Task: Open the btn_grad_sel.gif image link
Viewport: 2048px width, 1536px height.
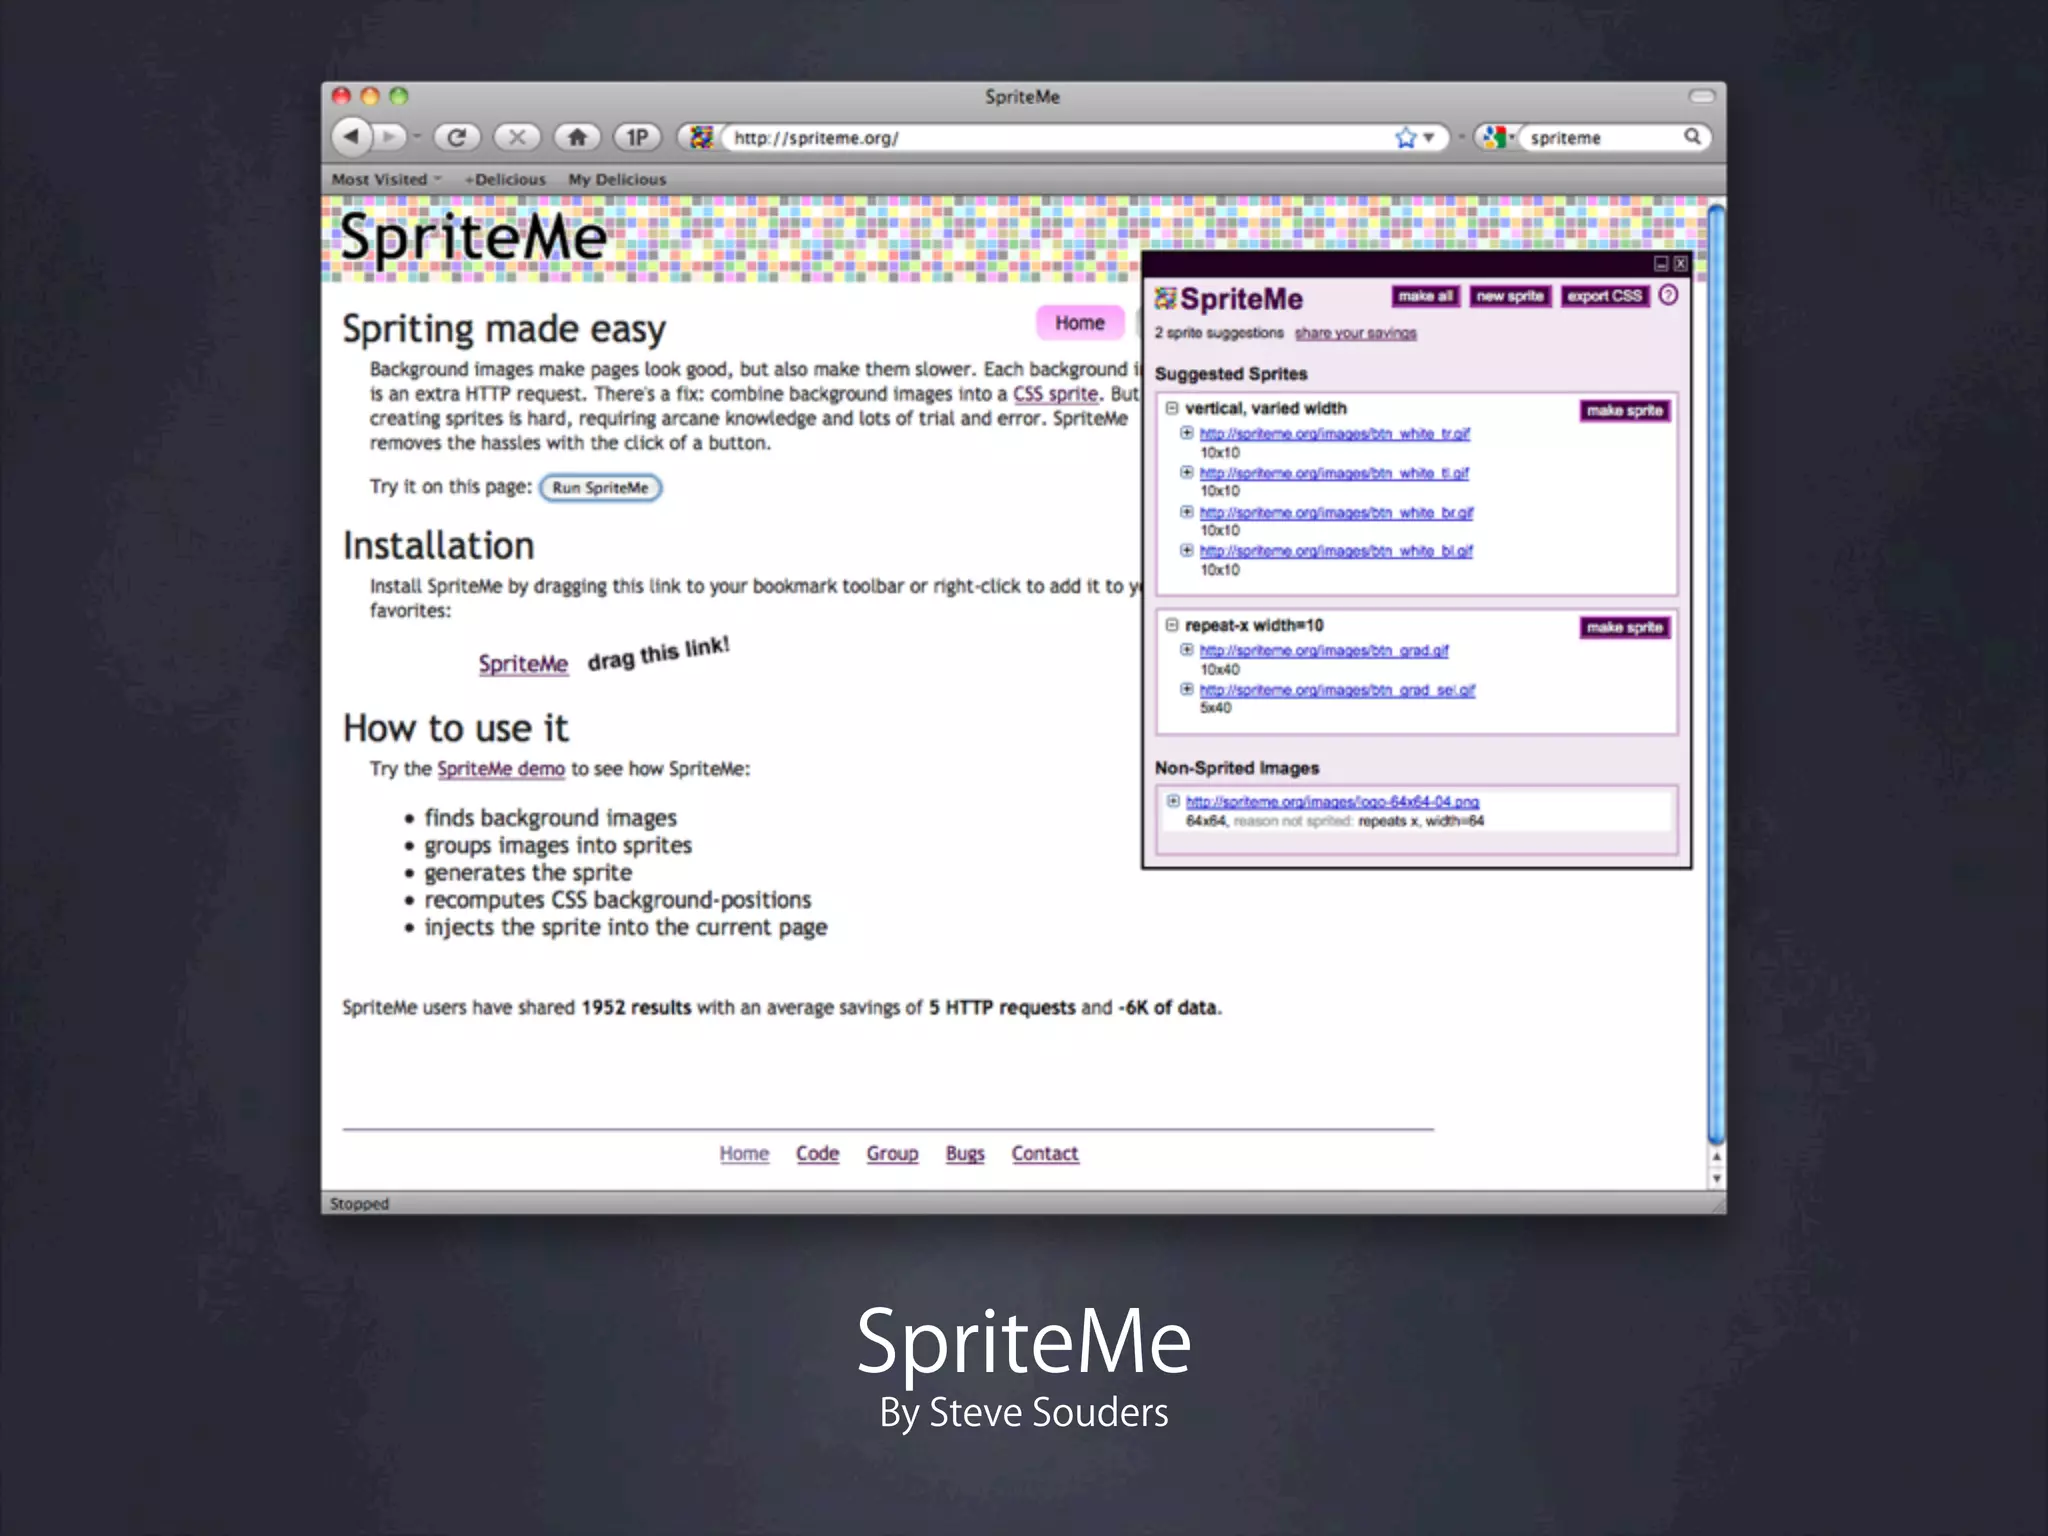Action: pyautogui.click(x=1337, y=690)
